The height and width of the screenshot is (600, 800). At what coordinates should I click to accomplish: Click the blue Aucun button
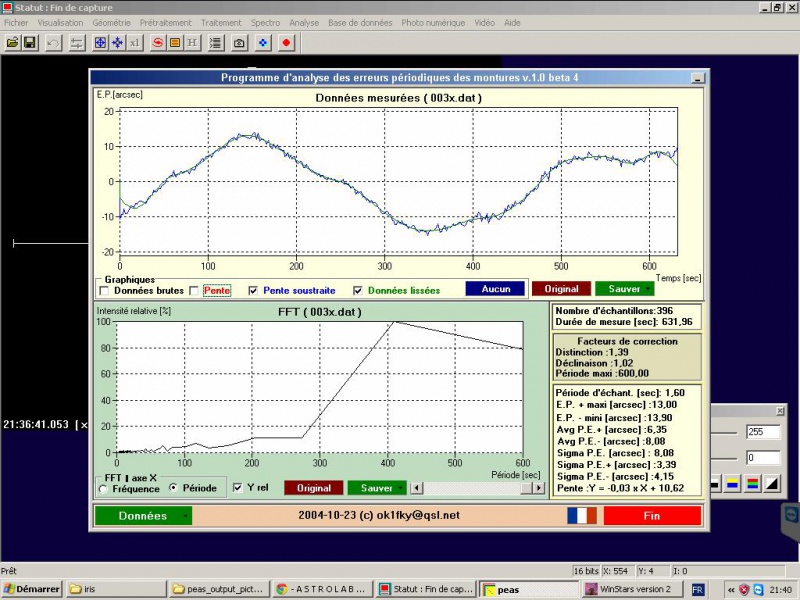click(x=495, y=289)
